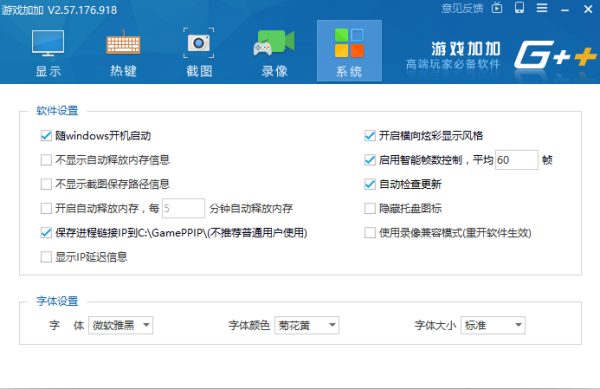Click the 意见反馈 feedback link

(x=462, y=8)
